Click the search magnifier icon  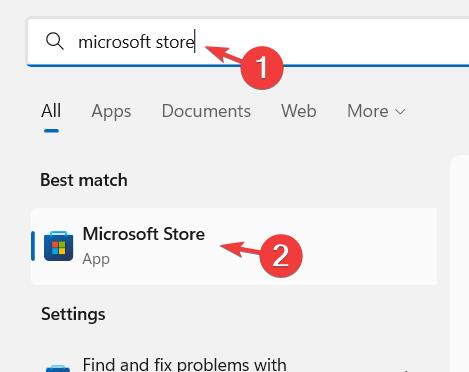coord(55,41)
